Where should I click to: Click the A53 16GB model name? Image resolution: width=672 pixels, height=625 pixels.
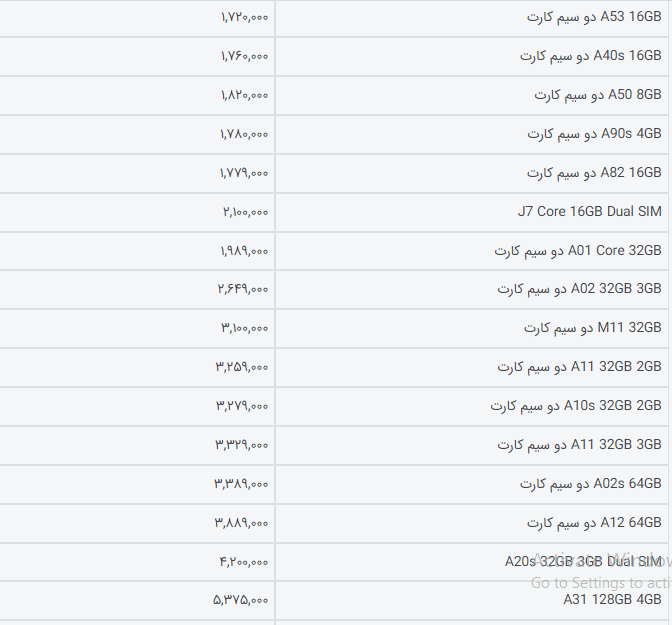[594, 17]
